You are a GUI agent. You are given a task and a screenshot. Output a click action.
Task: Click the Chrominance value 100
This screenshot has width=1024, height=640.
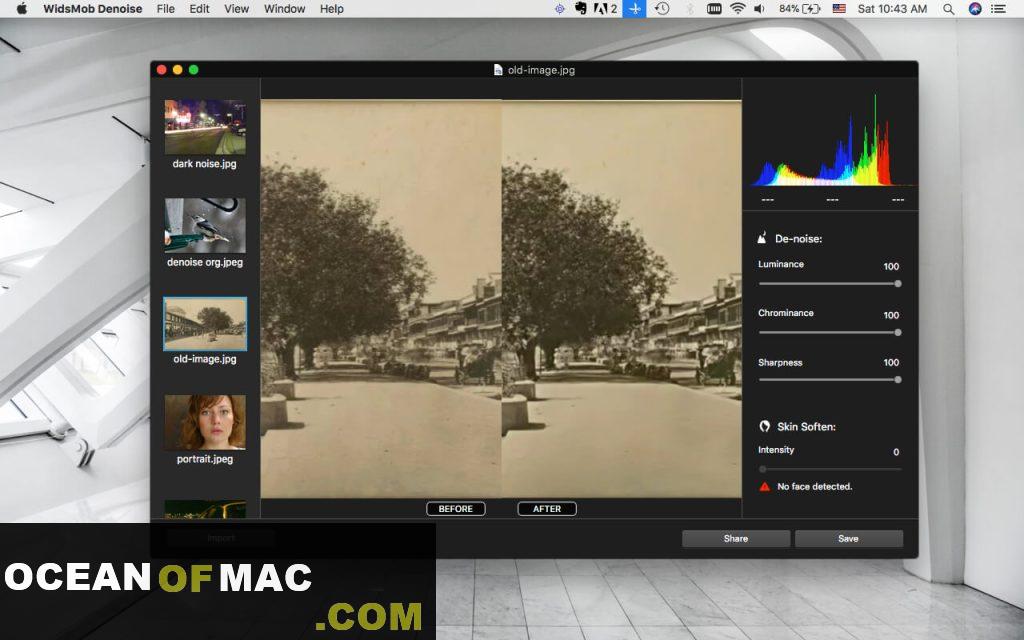[x=891, y=315]
